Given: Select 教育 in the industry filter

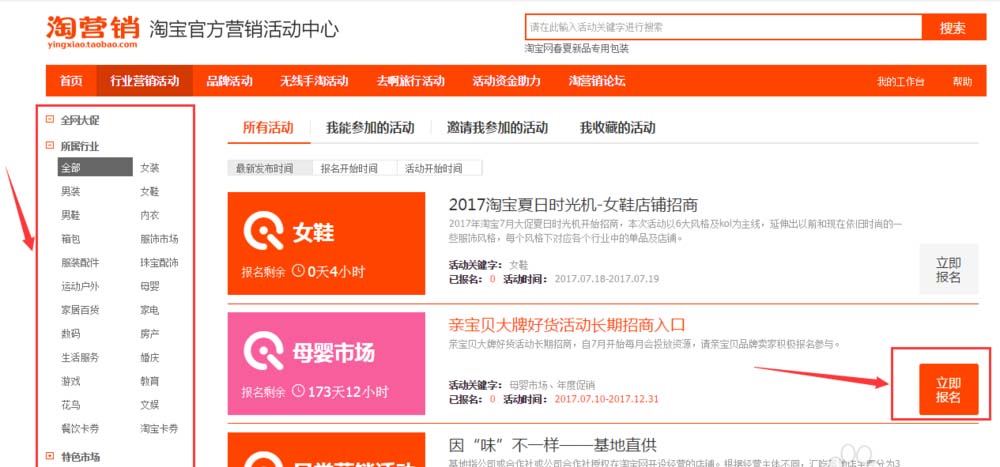Looking at the screenshot, I should (x=150, y=381).
